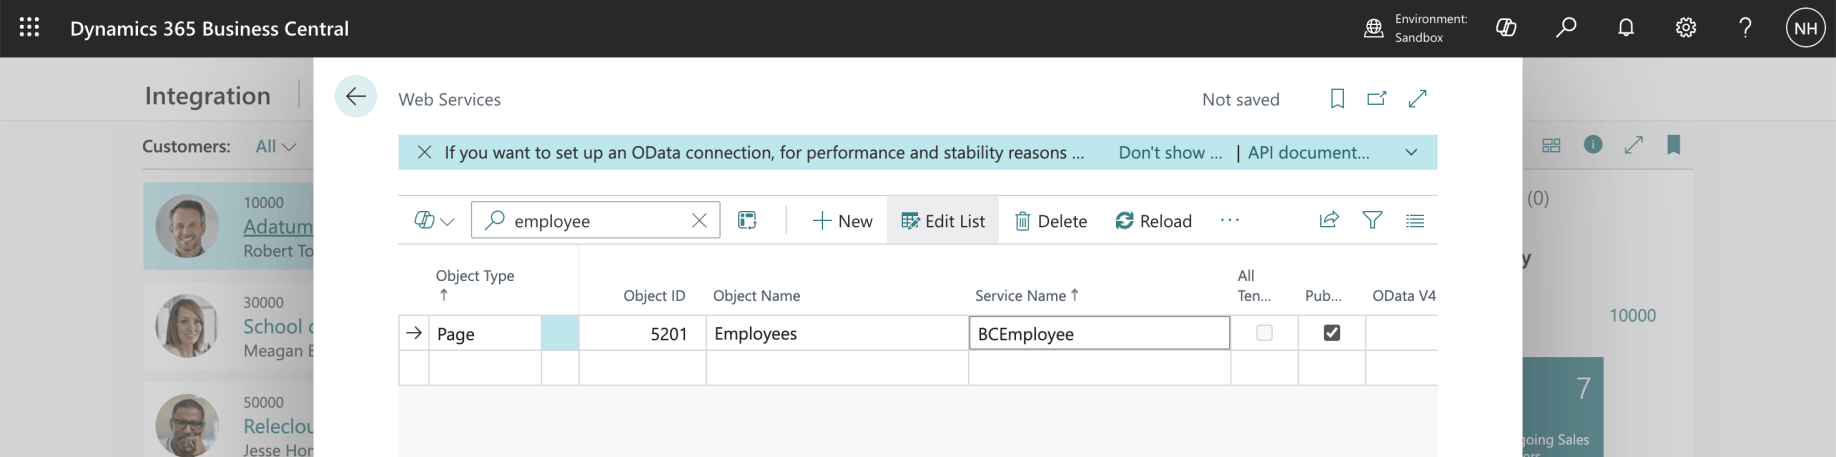Toggle the filter pane funnel icon
Viewport: 1836px width, 457px height.
(x=1372, y=220)
